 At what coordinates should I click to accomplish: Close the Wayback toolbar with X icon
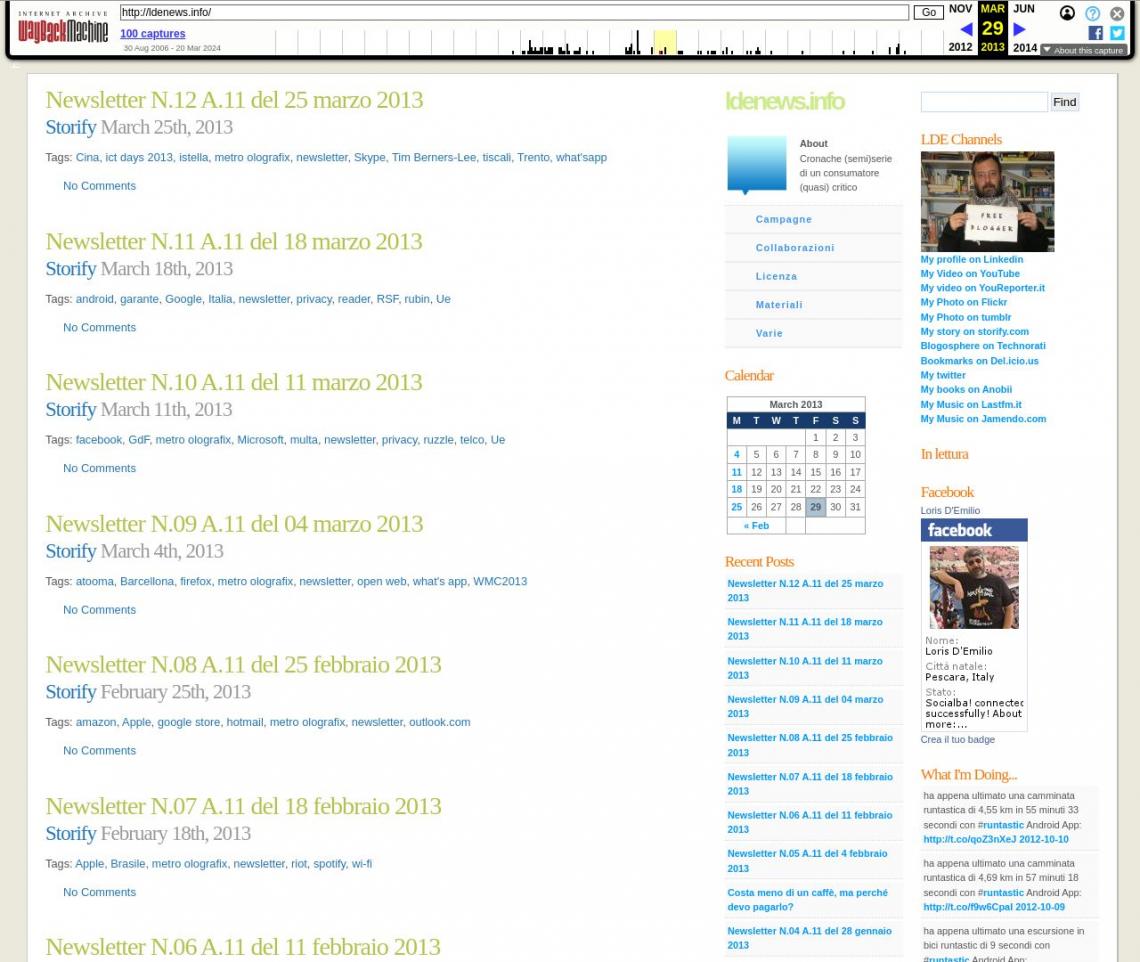pos(1117,13)
